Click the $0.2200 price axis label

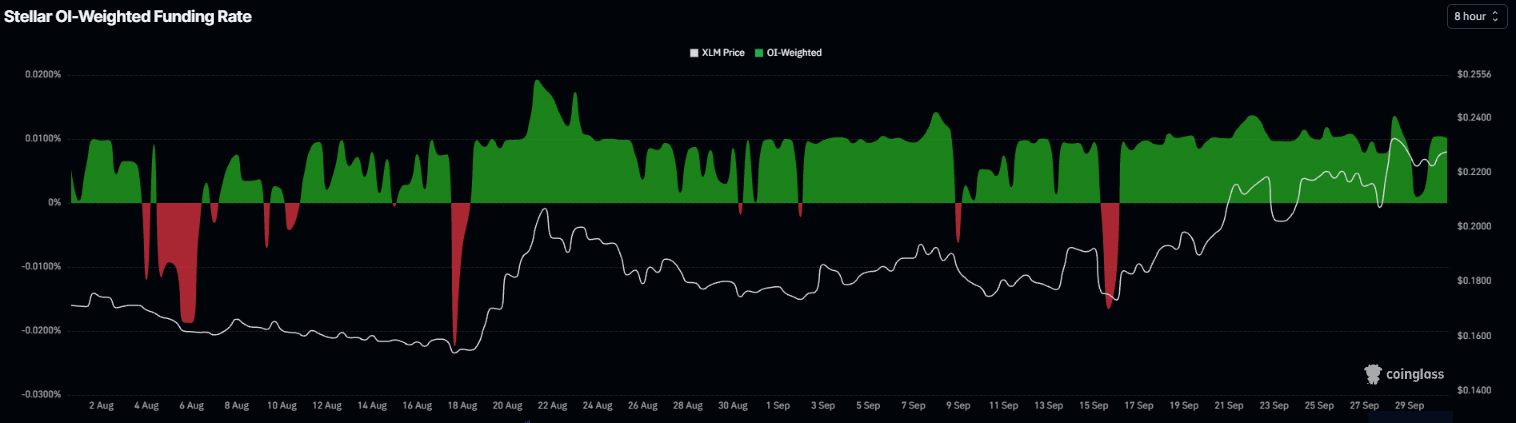point(1474,173)
